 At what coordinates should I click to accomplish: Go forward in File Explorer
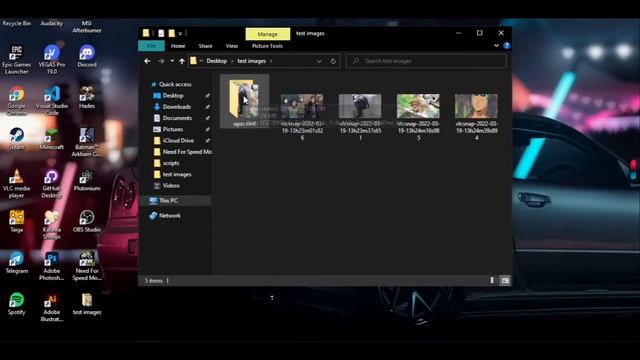161,61
